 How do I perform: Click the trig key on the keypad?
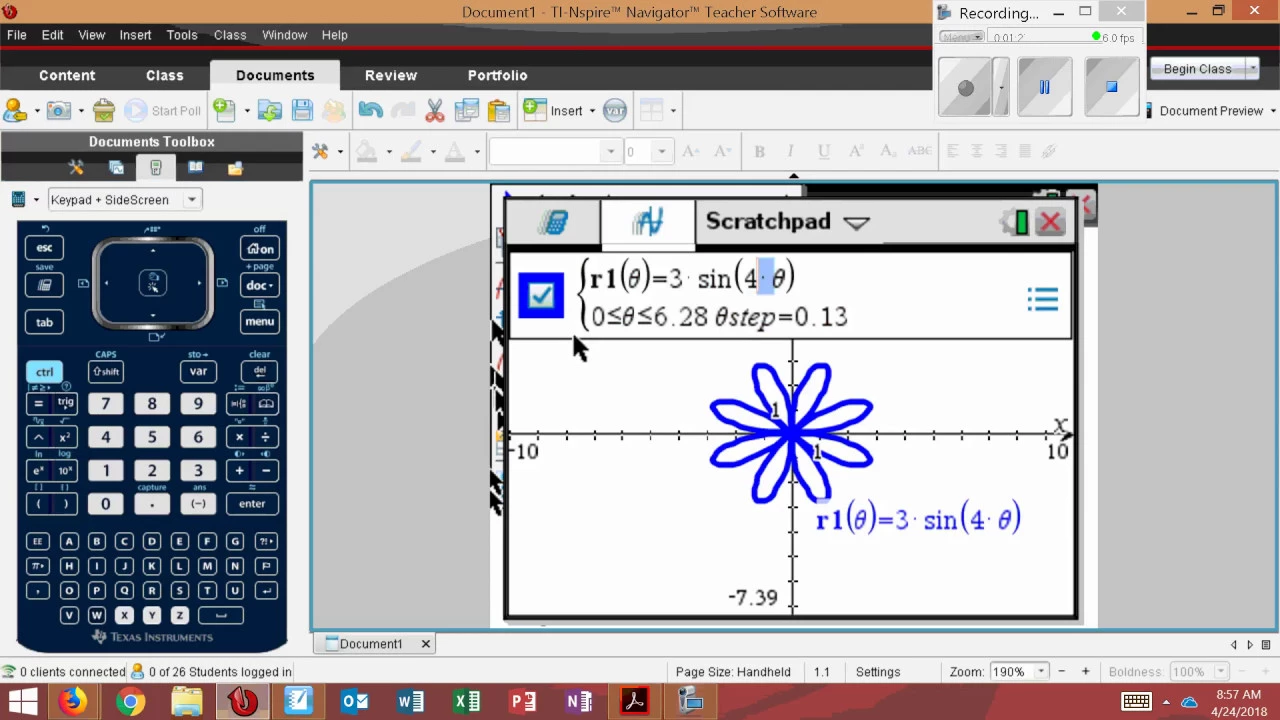(x=66, y=403)
